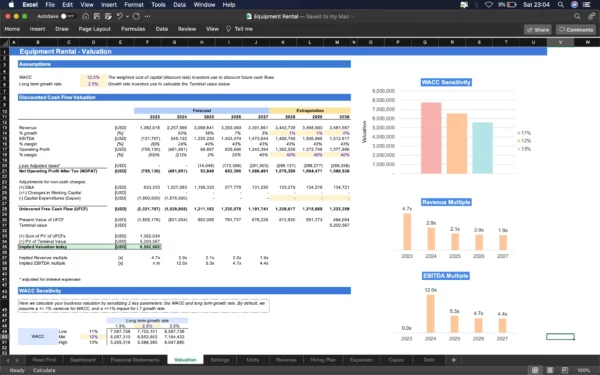Click the Redo icon
The height and width of the screenshot is (375, 600).
coord(137,16)
